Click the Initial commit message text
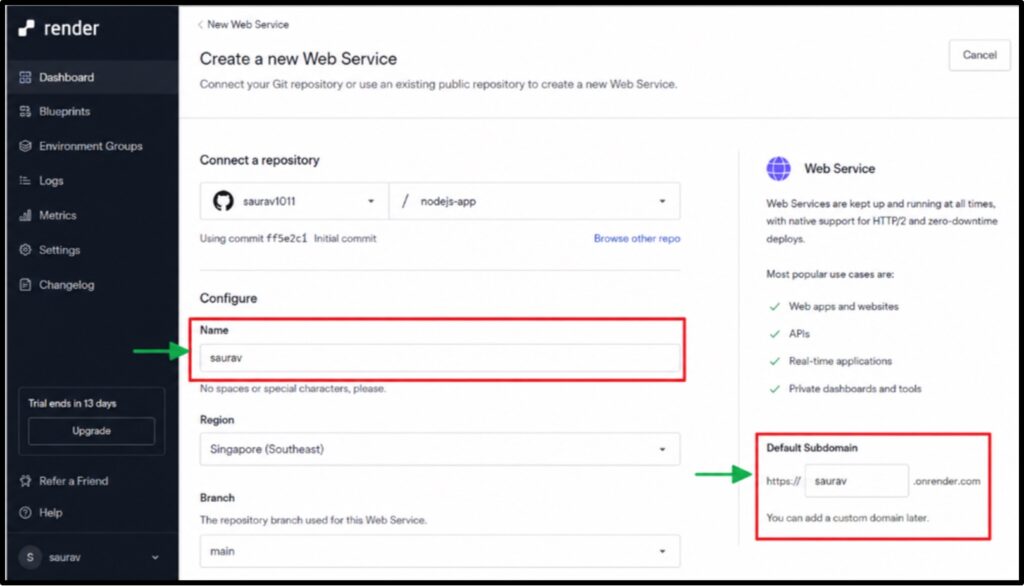The width and height of the screenshot is (1024, 586). (345, 238)
